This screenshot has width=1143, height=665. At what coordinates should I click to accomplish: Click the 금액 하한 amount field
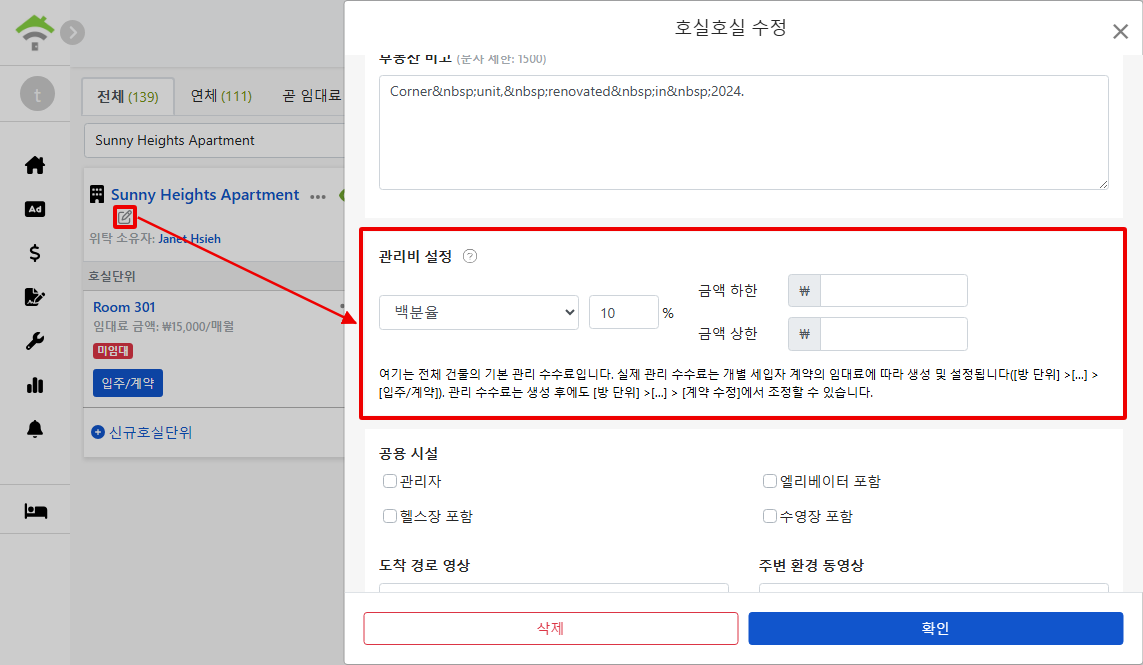(894, 290)
